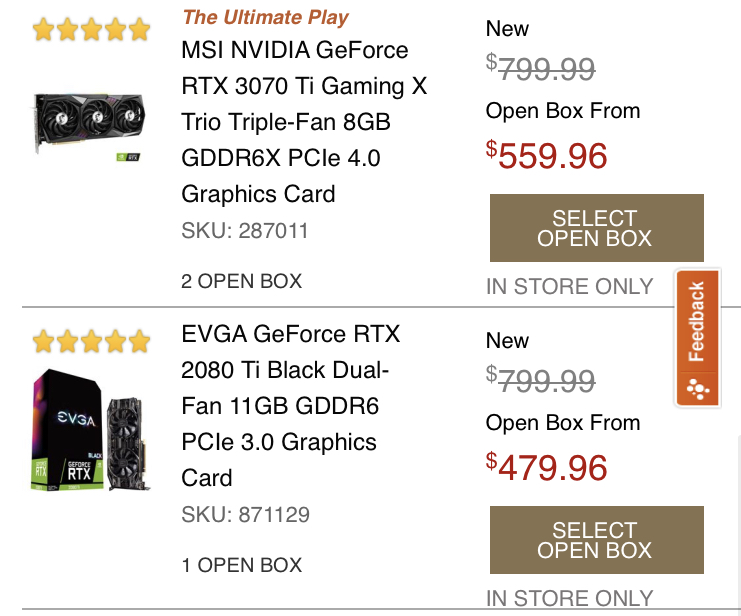Click the $559.96 open box price

[547, 155]
